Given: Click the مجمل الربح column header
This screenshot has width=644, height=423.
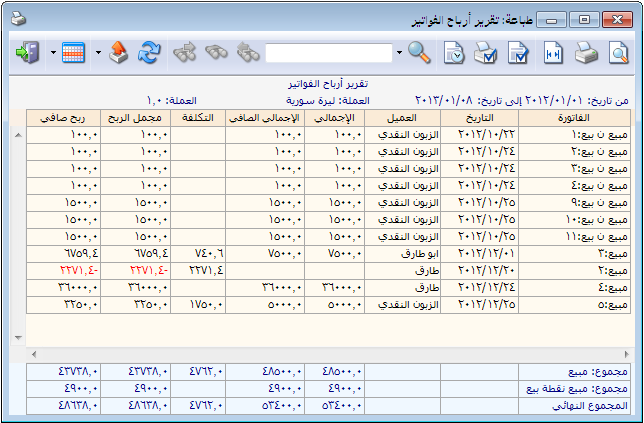Looking at the screenshot, I should (135, 118).
